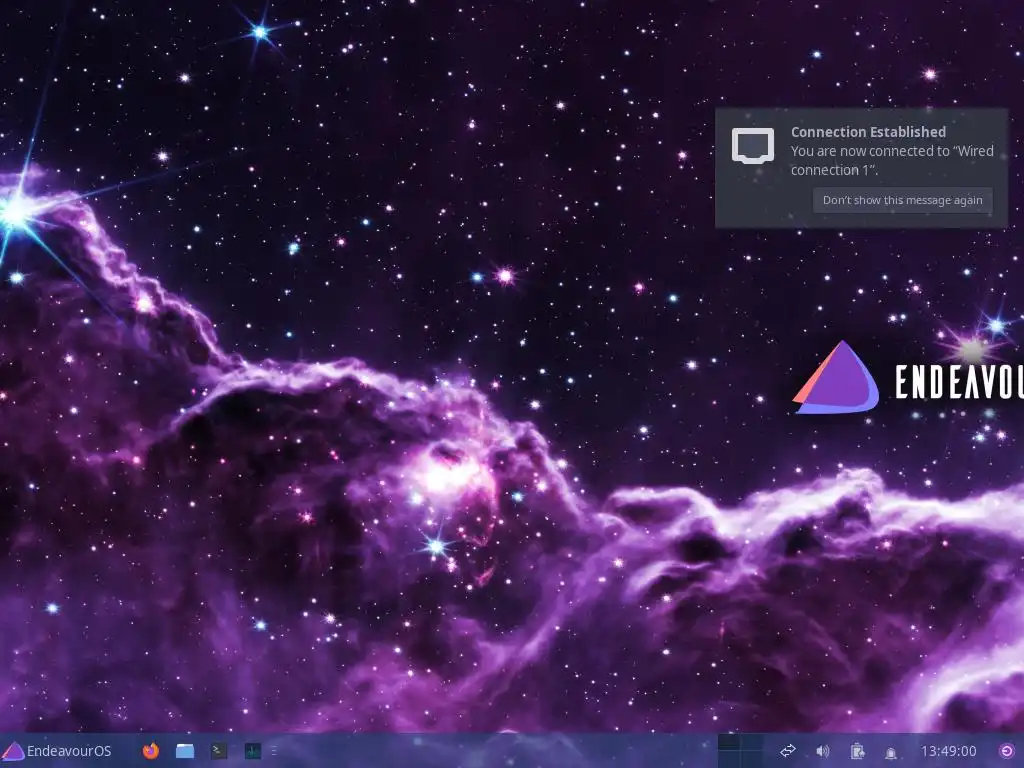Click the workspace switcher in panel
This screenshot has height=768, width=1024.
tap(741, 750)
